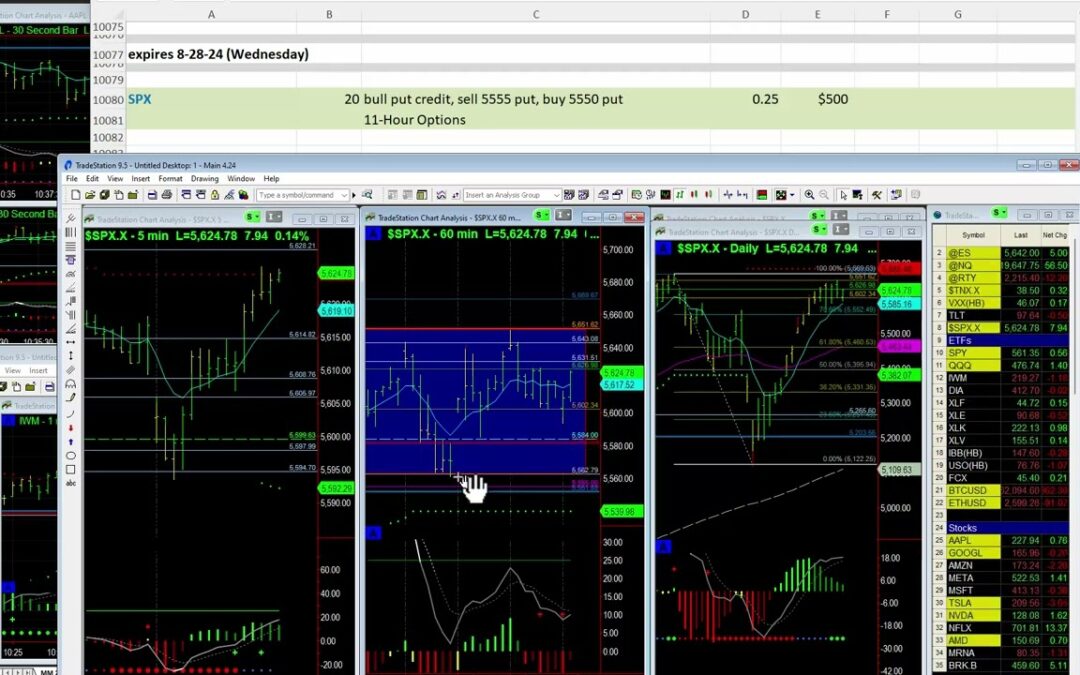Click the Net Chg column header

pyautogui.click(x=1055, y=235)
